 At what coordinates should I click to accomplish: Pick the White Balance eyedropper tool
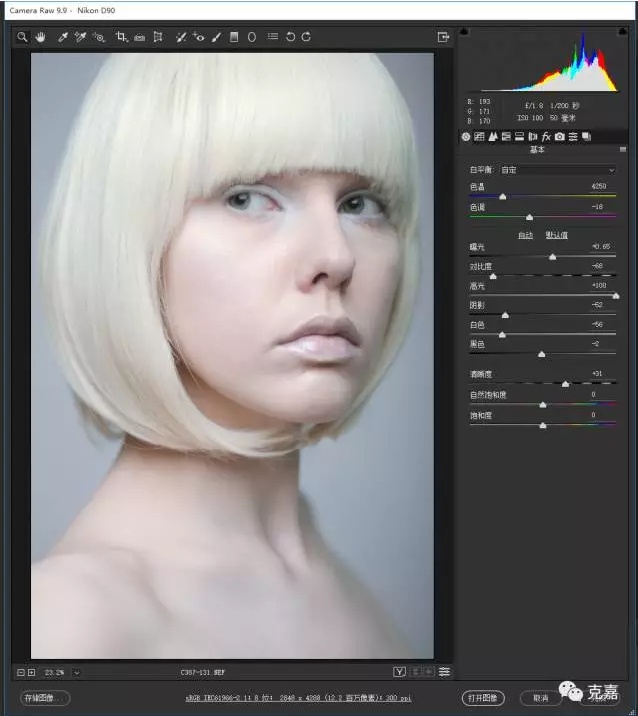(62, 37)
